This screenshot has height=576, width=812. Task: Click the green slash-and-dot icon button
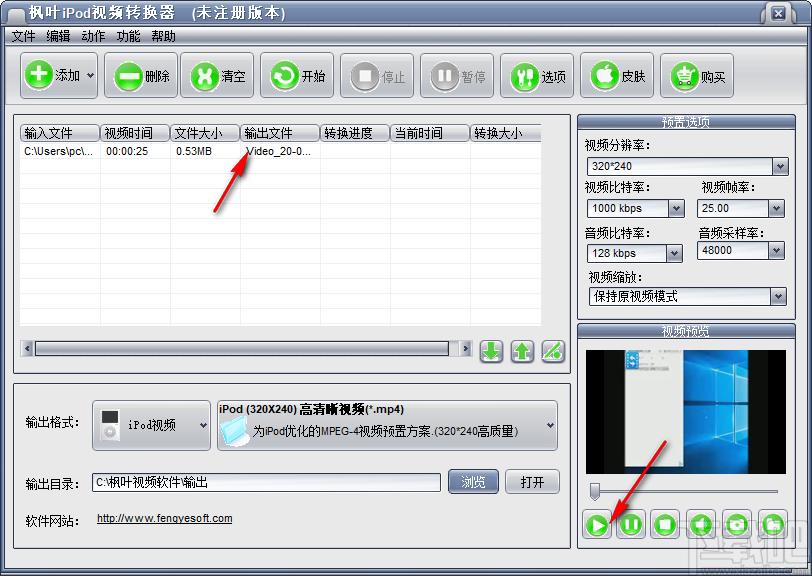click(553, 351)
